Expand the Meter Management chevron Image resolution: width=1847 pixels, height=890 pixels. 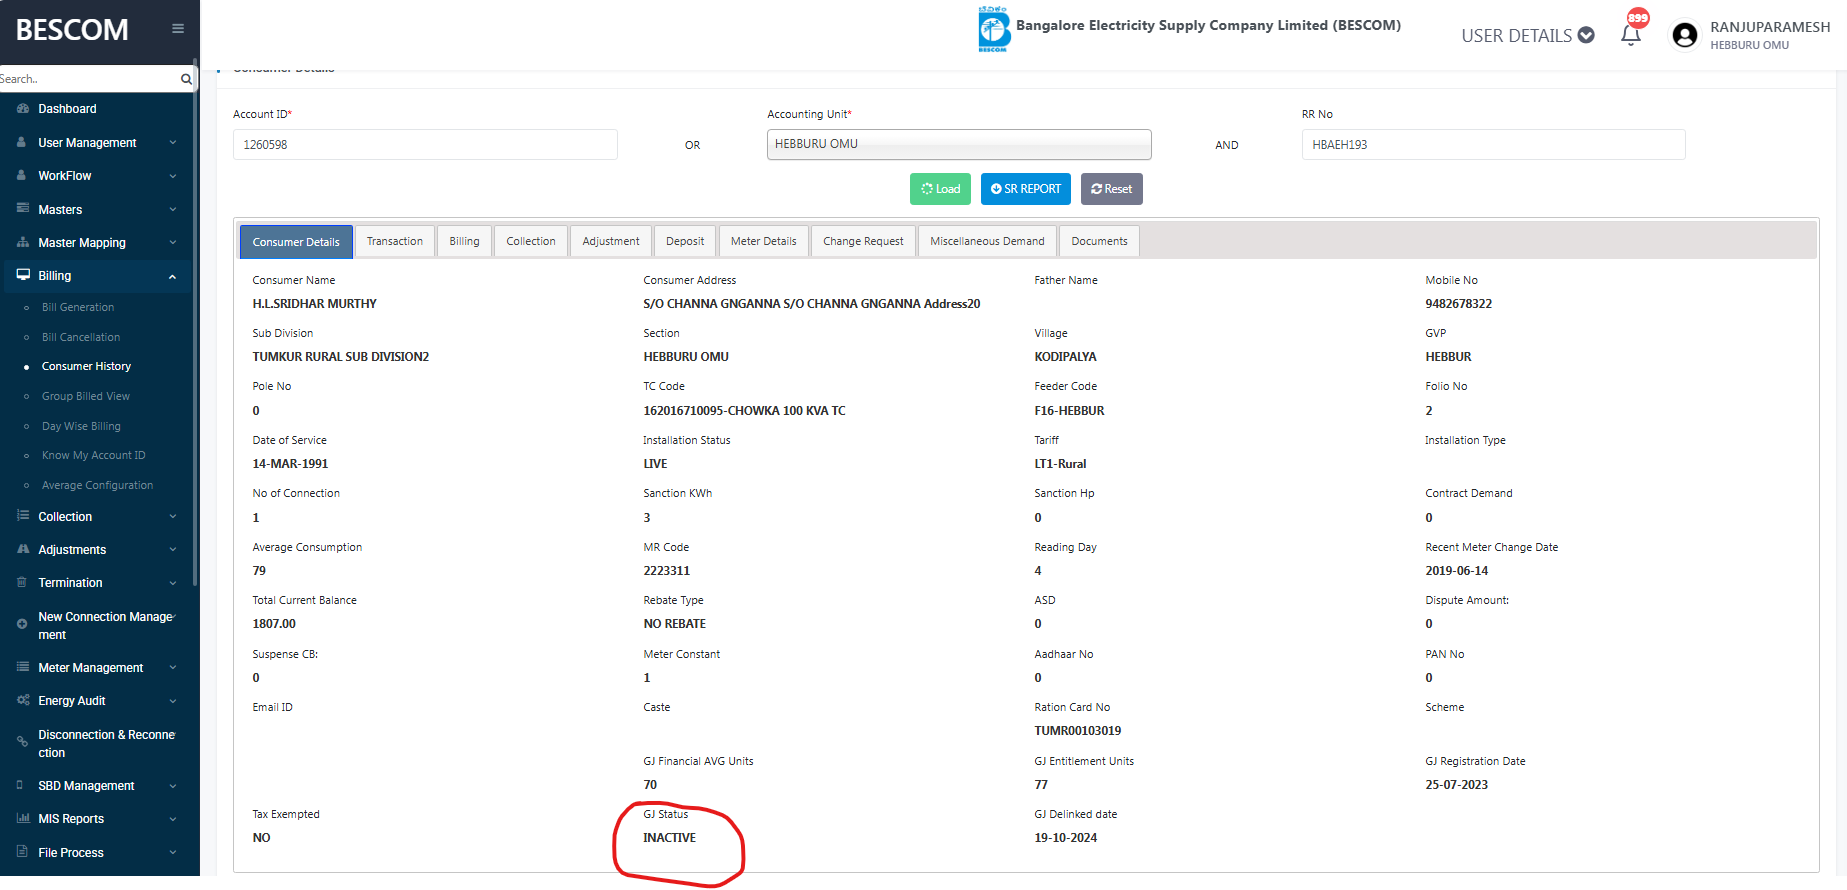click(x=173, y=668)
